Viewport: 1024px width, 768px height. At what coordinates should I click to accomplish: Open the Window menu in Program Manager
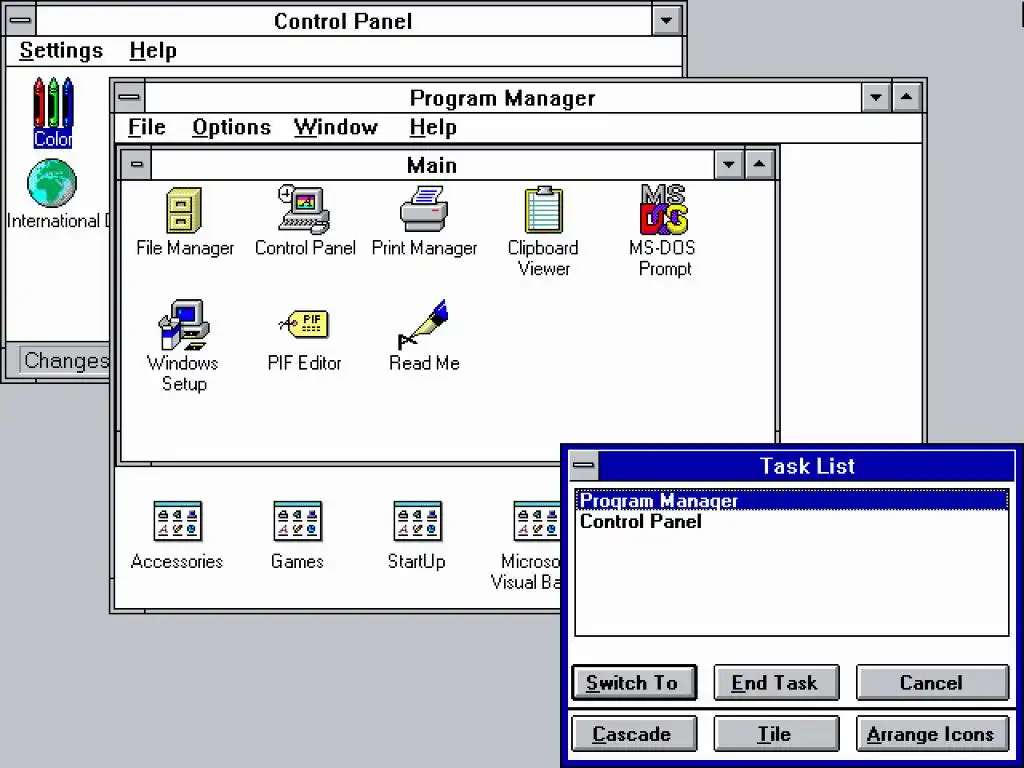336,127
